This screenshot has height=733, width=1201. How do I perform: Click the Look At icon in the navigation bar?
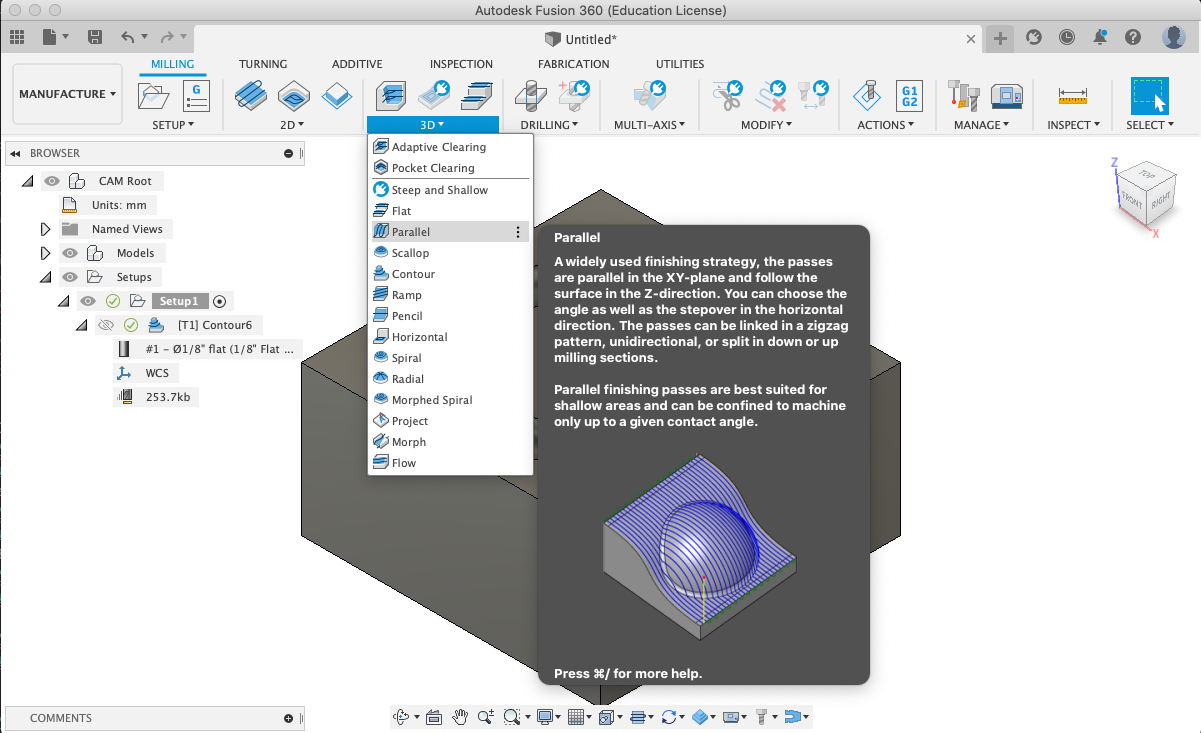coord(434,716)
